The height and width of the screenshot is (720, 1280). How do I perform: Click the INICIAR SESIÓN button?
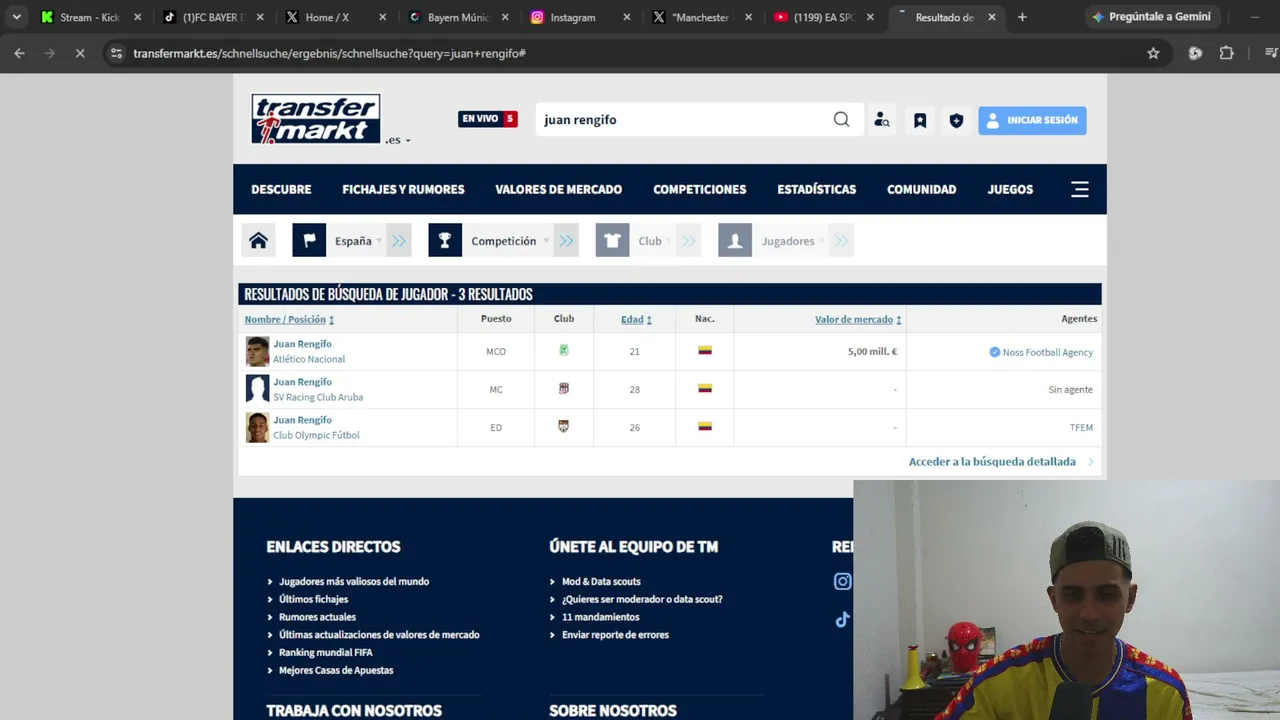pyautogui.click(x=1032, y=120)
